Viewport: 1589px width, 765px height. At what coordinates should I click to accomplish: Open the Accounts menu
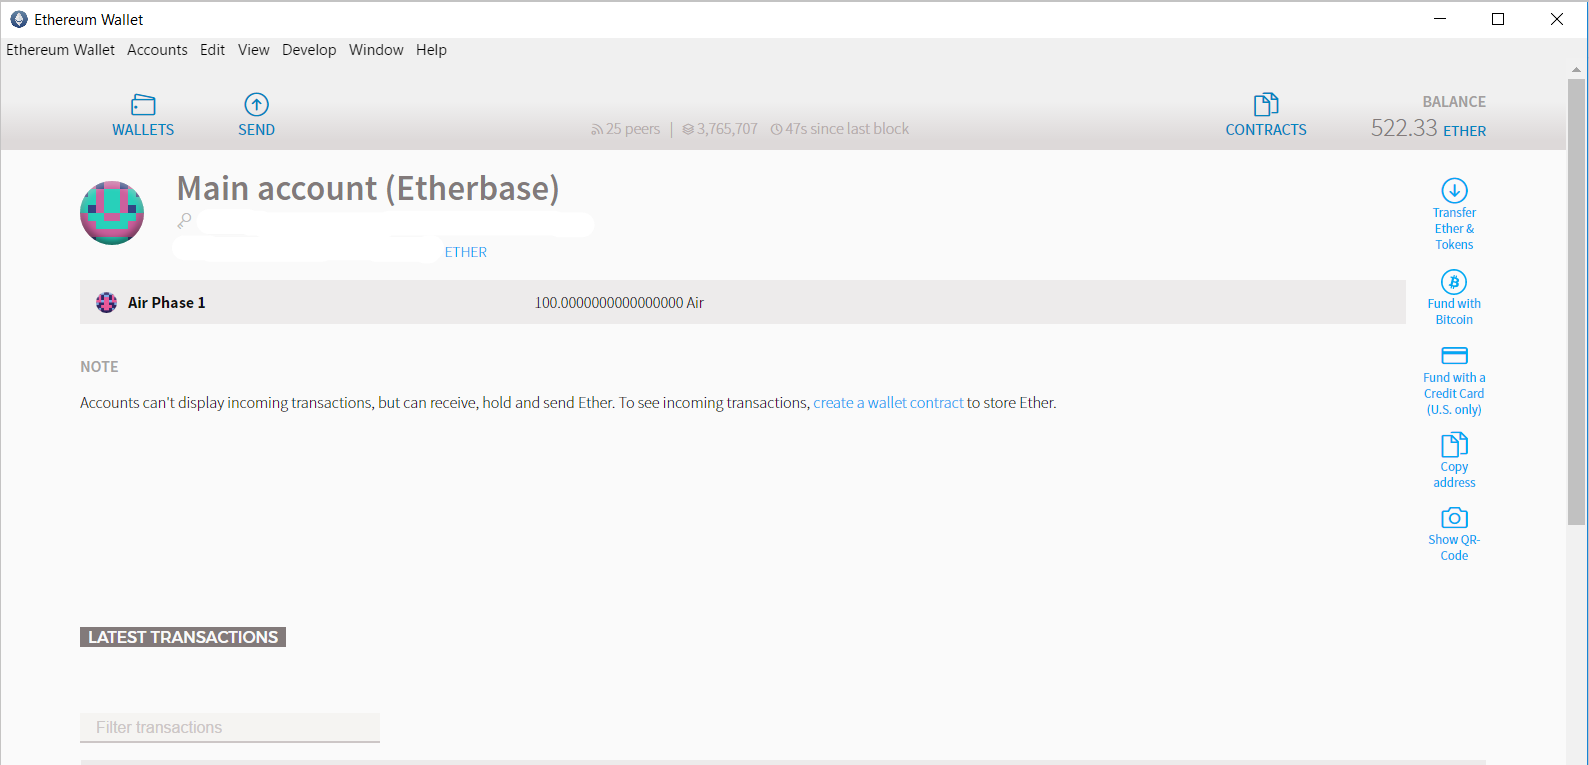(x=157, y=50)
